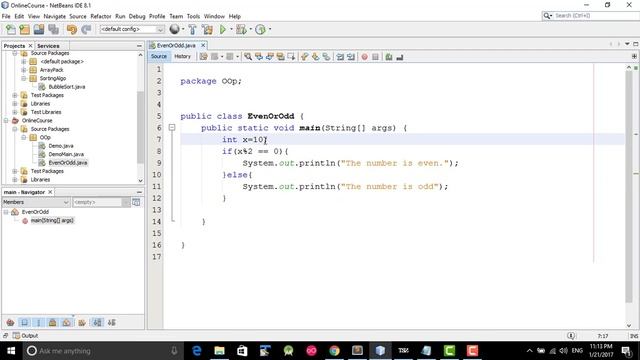This screenshot has height=360, width=640.
Task: Click the New Project toolbar icon
Action: click(24, 29)
